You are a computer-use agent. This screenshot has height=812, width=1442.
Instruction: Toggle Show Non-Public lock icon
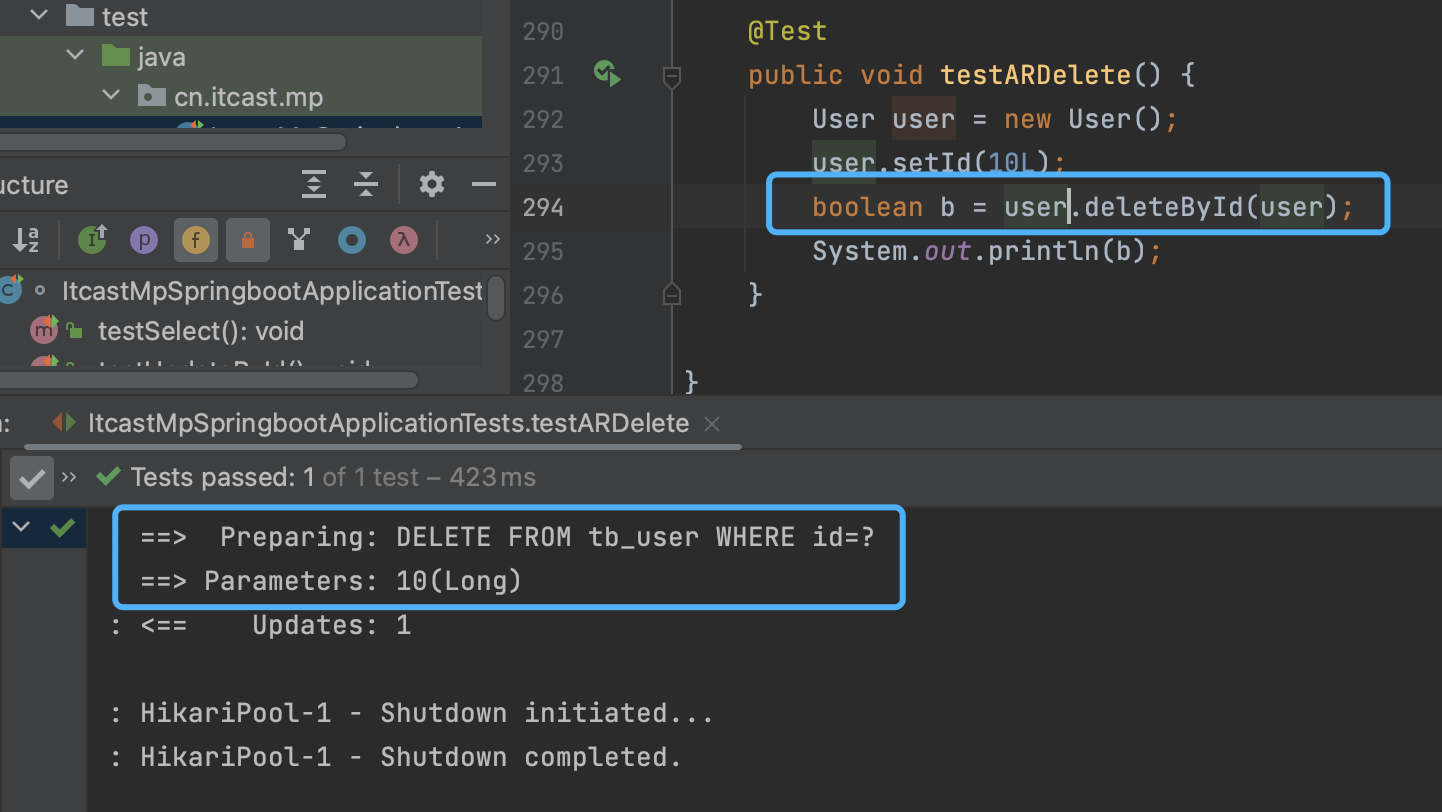(x=247, y=240)
